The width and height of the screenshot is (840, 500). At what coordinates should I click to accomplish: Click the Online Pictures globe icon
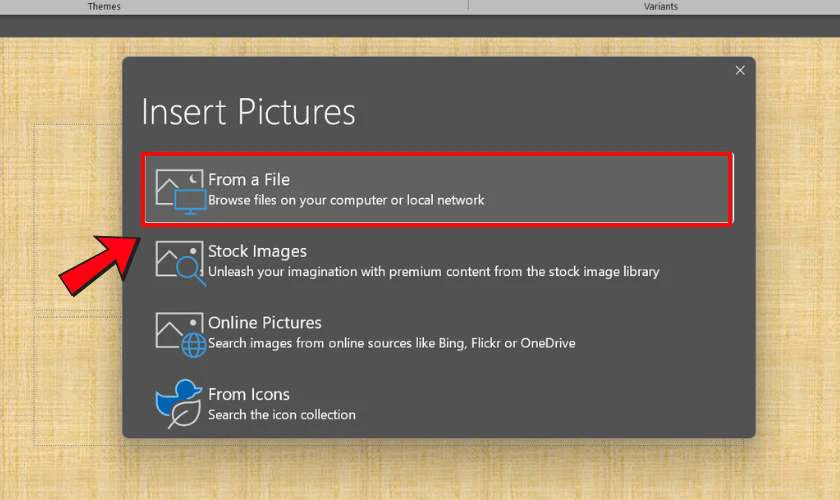(193, 344)
